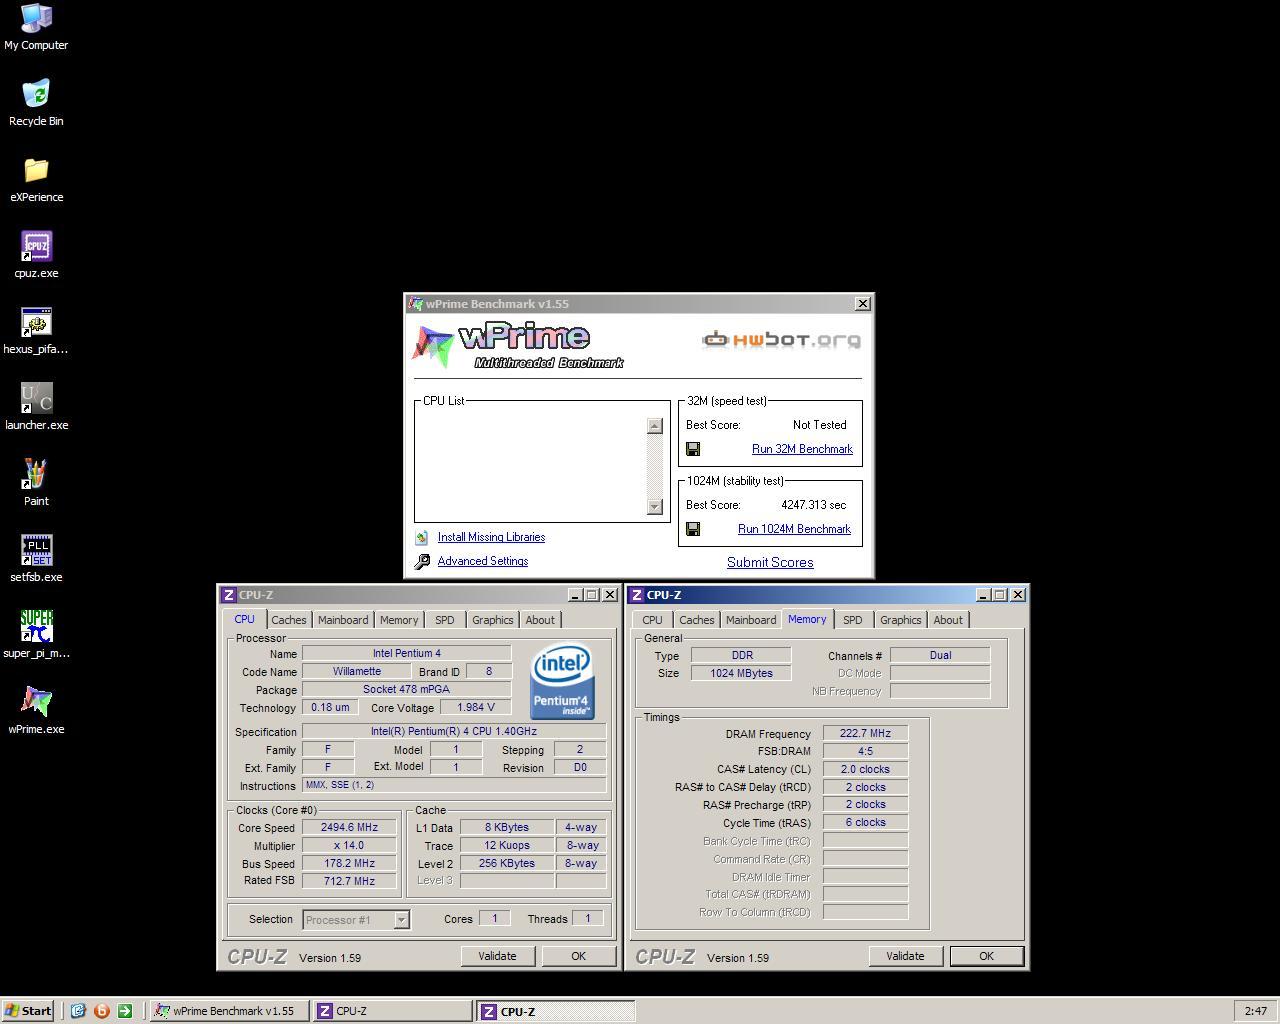Screen dimensions: 1280x1024
Task: Click Validate in right CPU-Z window
Action: 905,956
